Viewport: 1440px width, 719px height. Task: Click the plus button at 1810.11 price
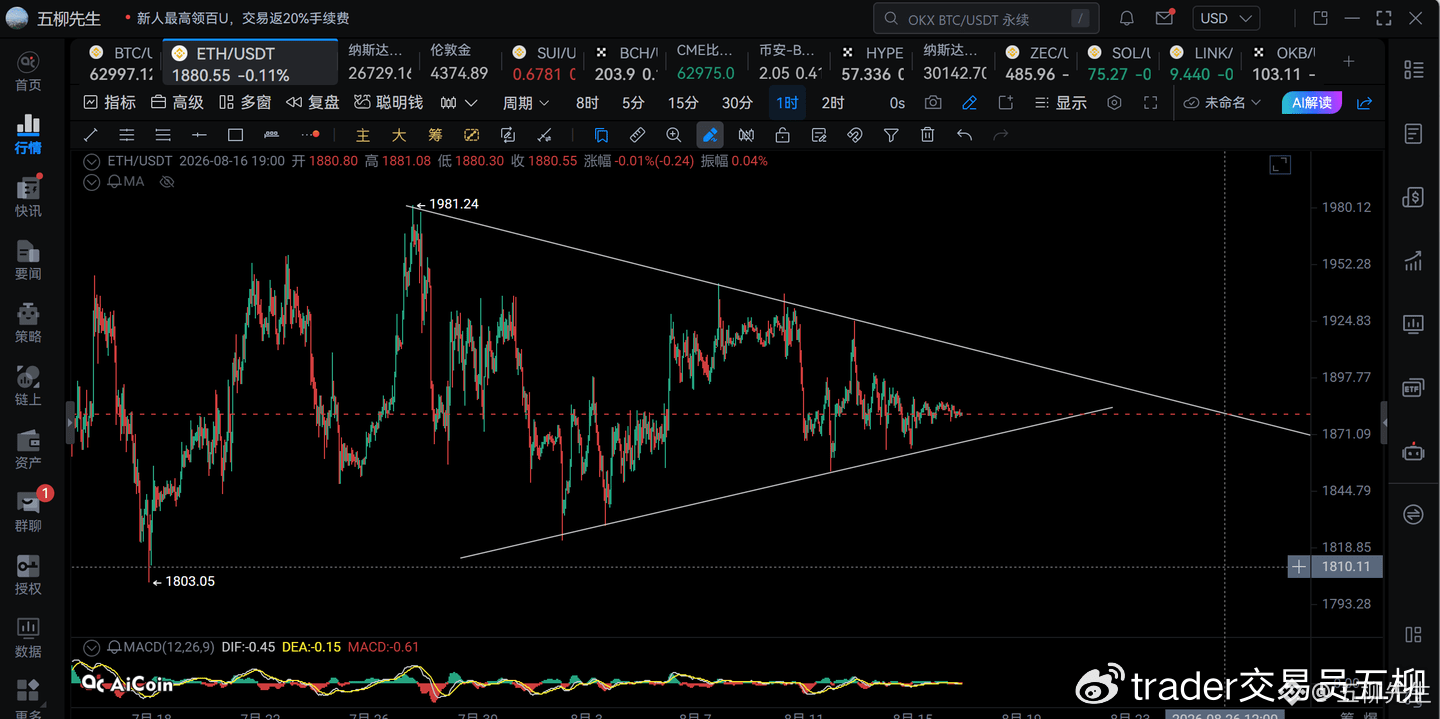coord(1298,567)
